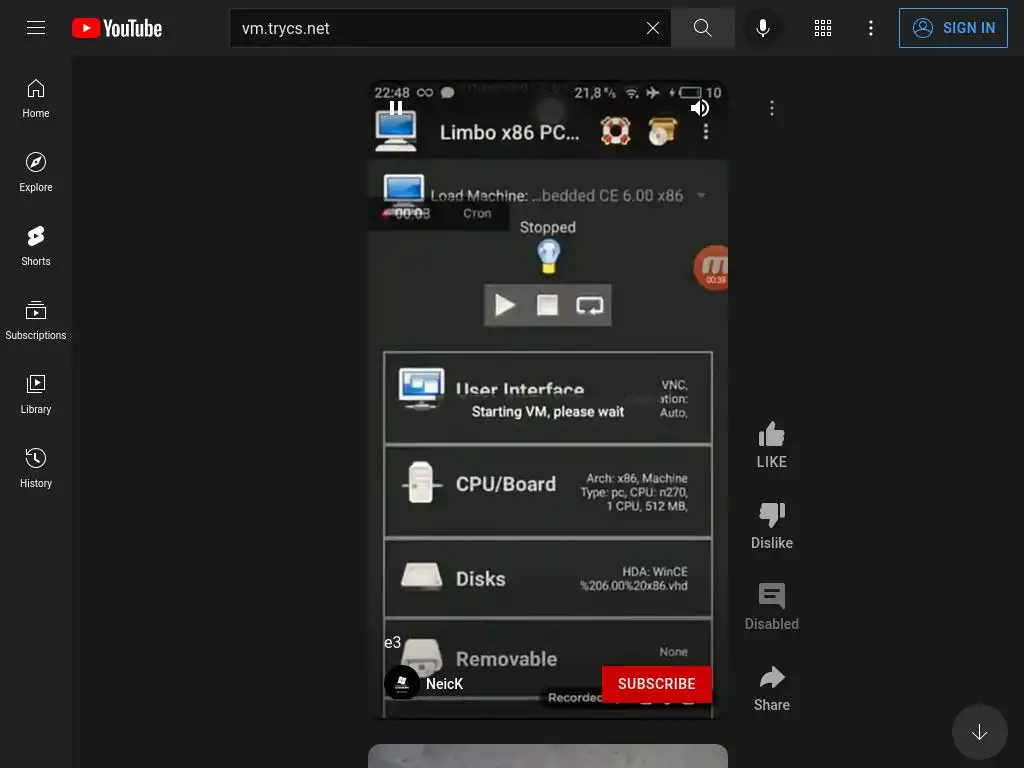Viewport: 1024px width, 768px height.
Task: Click the red recorder bubble overlay
Action: click(712, 268)
